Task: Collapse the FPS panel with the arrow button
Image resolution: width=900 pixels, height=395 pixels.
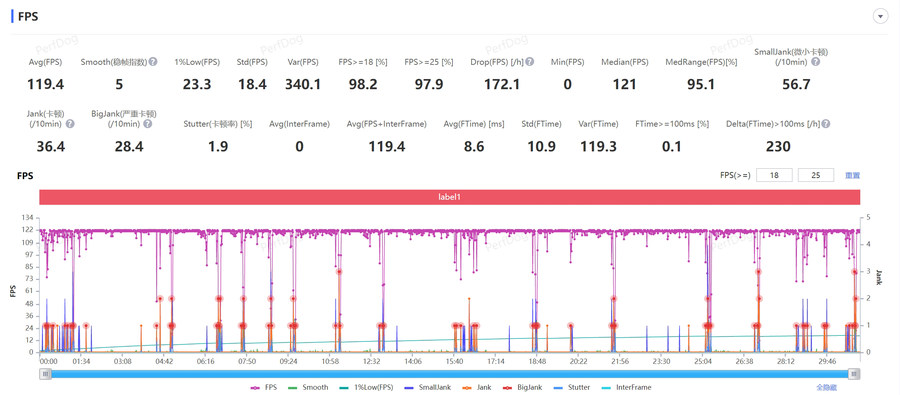Action: (880, 17)
